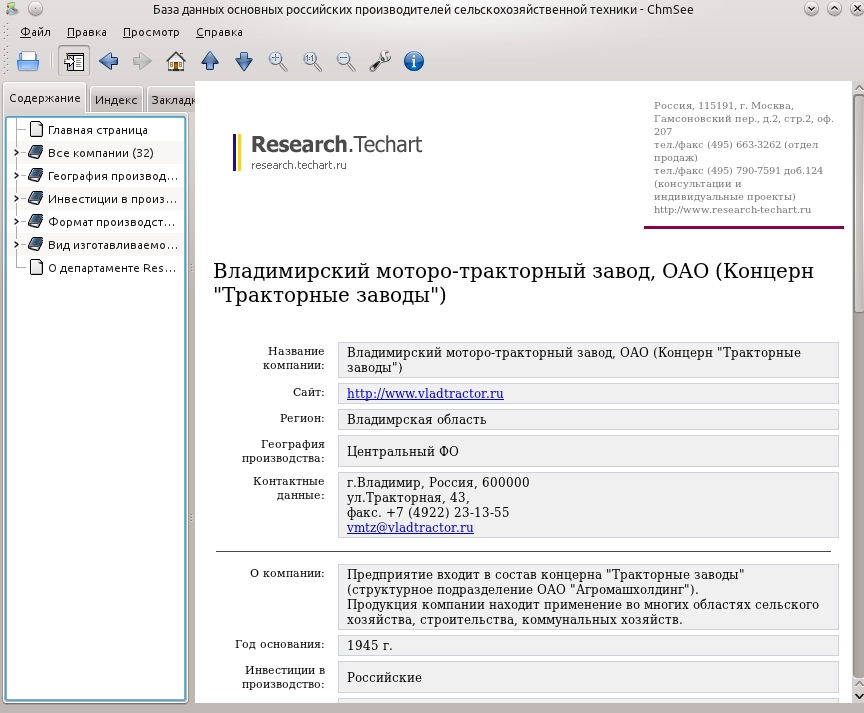Expand the Все компании (32) node
The width and height of the screenshot is (864, 713).
16,153
